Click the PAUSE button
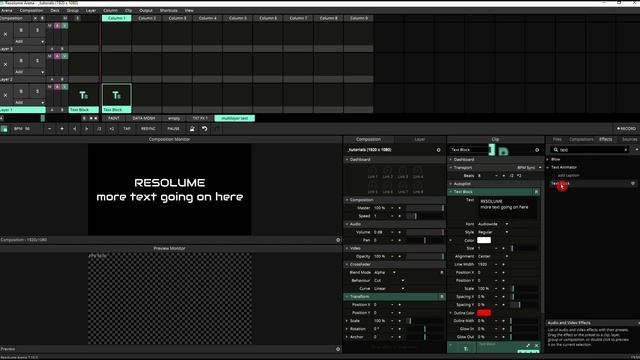The height and width of the screenshot is (360, 640). tap(173, 129)
